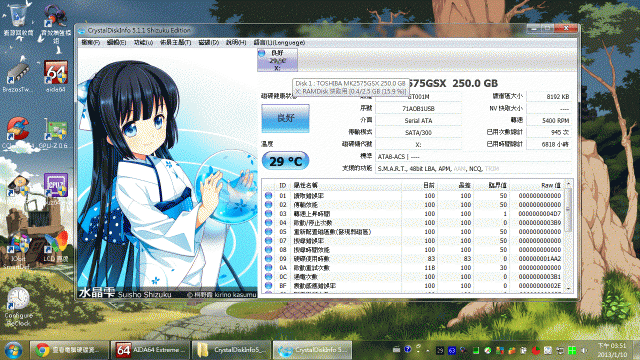Switch to the AIDA64 Extreme taskbar window
Image resolution: width=640 pixels, height=360 pixels.
pyautogui.click(x=150, y=350)
